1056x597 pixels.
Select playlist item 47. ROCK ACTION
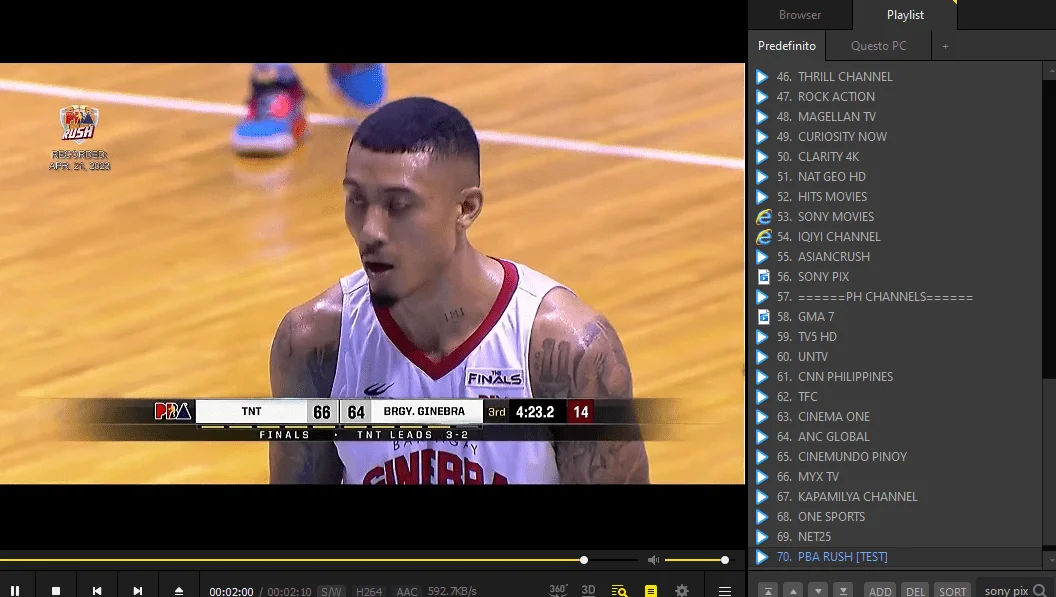[897, 97]
